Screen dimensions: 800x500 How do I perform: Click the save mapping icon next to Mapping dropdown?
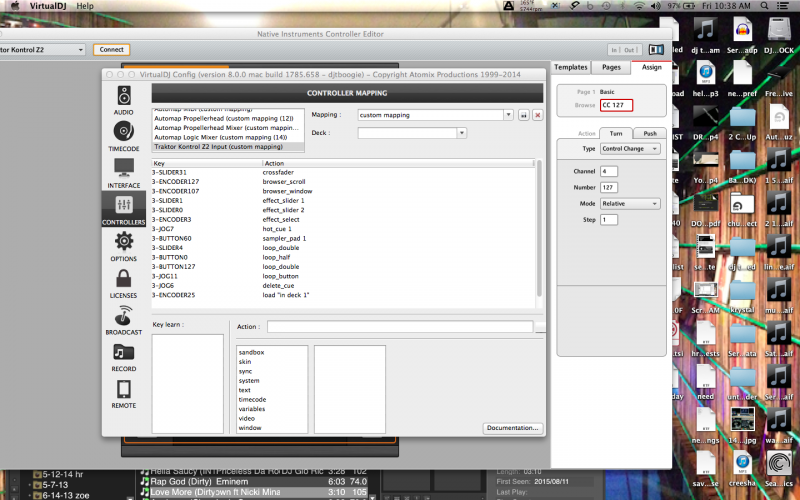pyautogui.click(x=523, y=115)
